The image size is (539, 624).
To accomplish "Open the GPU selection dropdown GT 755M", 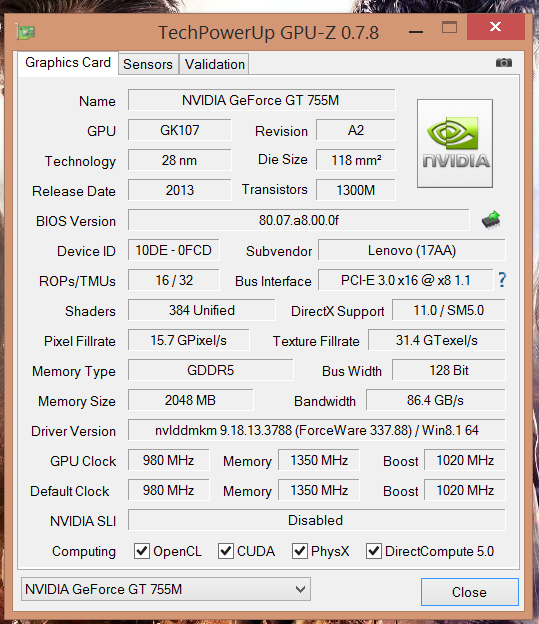I will 166,589.
